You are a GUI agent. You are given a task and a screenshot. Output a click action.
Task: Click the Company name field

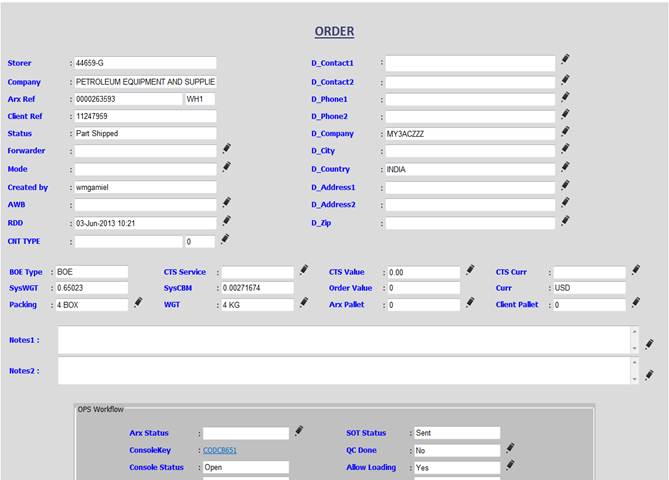tap(145, 82)
